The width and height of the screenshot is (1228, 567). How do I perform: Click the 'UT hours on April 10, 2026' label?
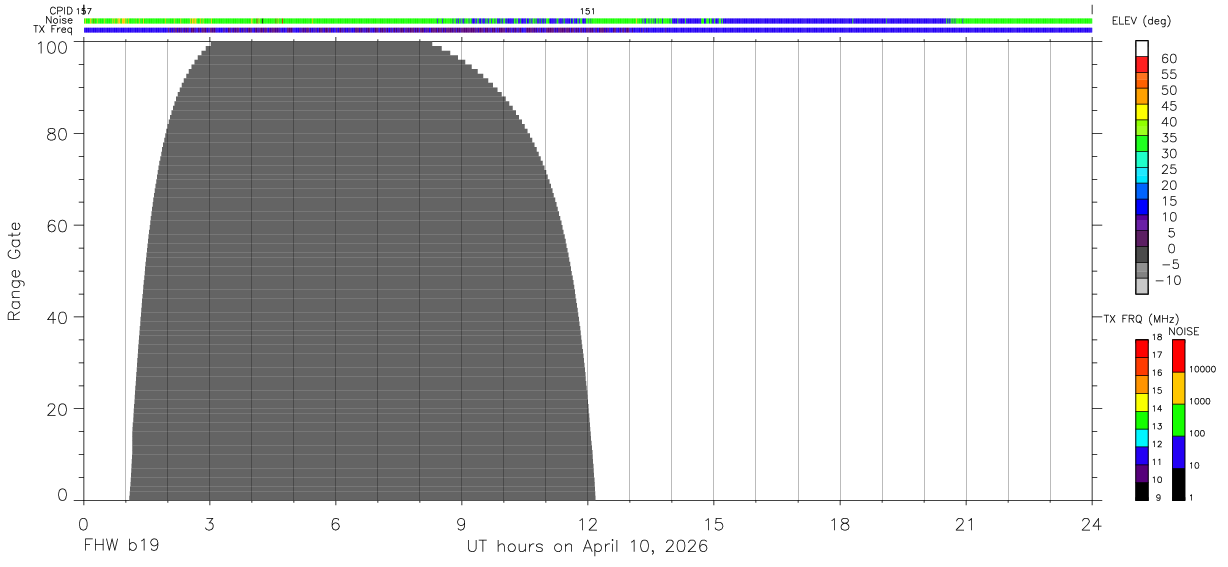click(587, 547)
